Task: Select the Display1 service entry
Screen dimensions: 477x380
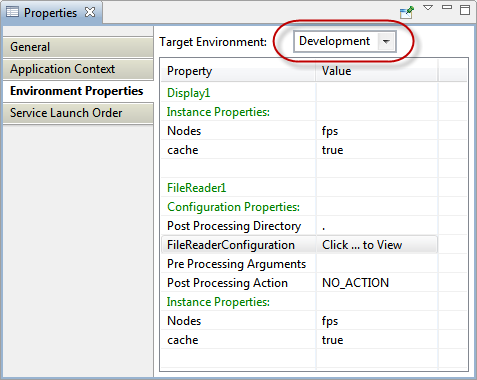Action: pos(189,93)
